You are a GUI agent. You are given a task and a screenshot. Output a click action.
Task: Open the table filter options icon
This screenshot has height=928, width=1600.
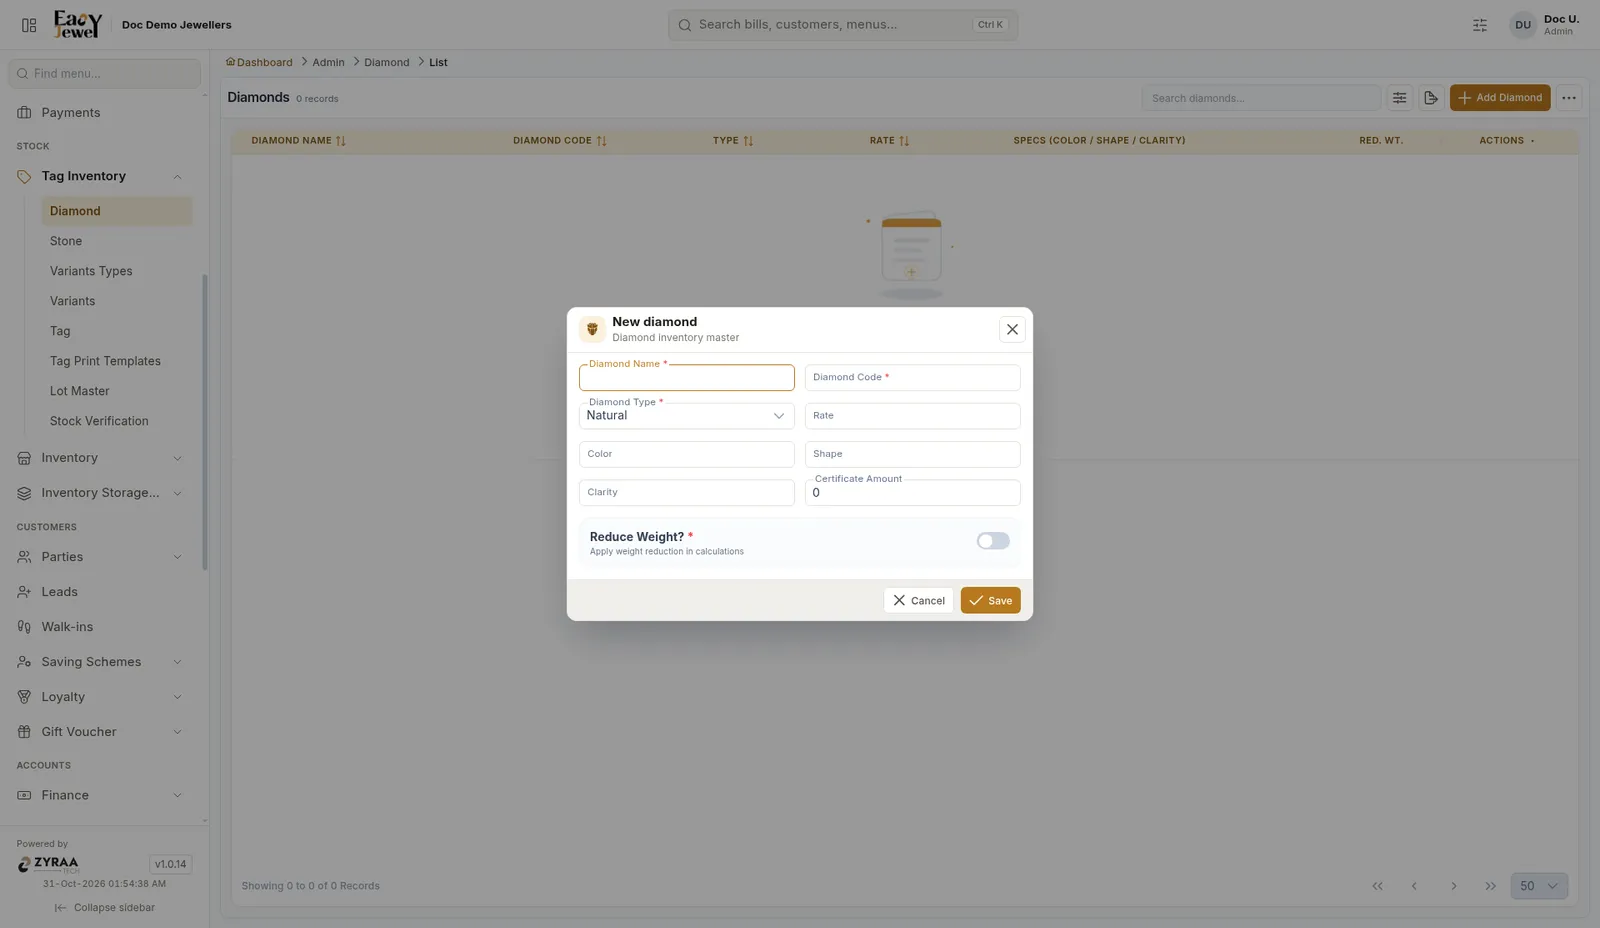click(1399, 98)
